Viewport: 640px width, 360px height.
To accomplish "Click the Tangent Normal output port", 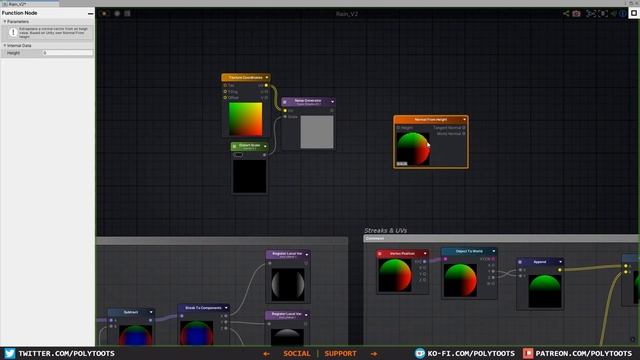I will (x=464, y=128).
